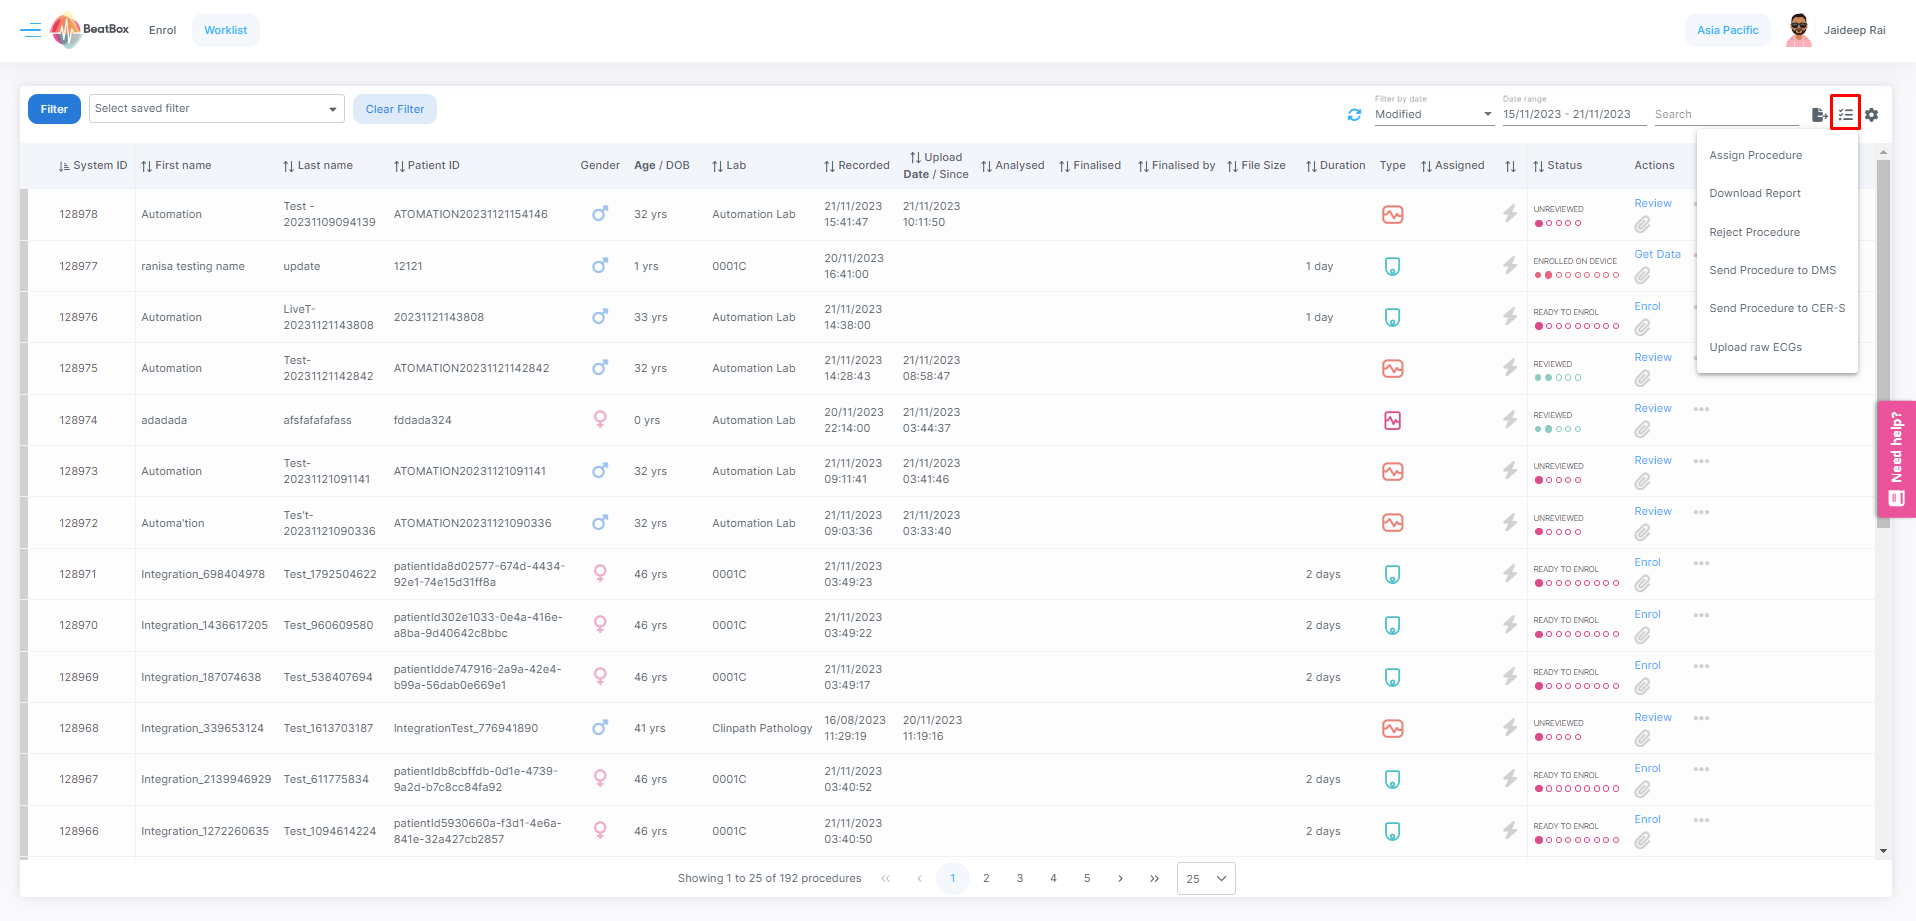Image resolution: width=1916 pixels, height=921 pixels.
Task: Open the table settings gear
Action: click(1871, 115)
